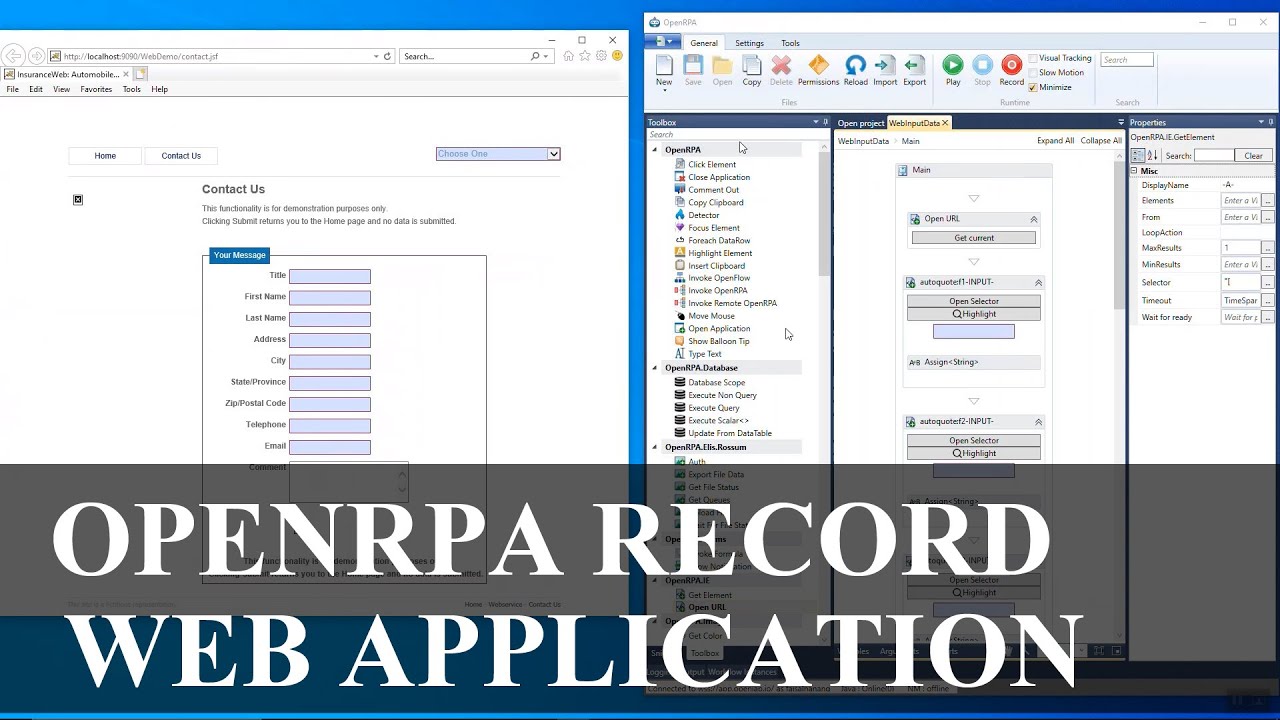
Task: Open the Tools menu in Internet Explorer
Action: click(131, 89)
